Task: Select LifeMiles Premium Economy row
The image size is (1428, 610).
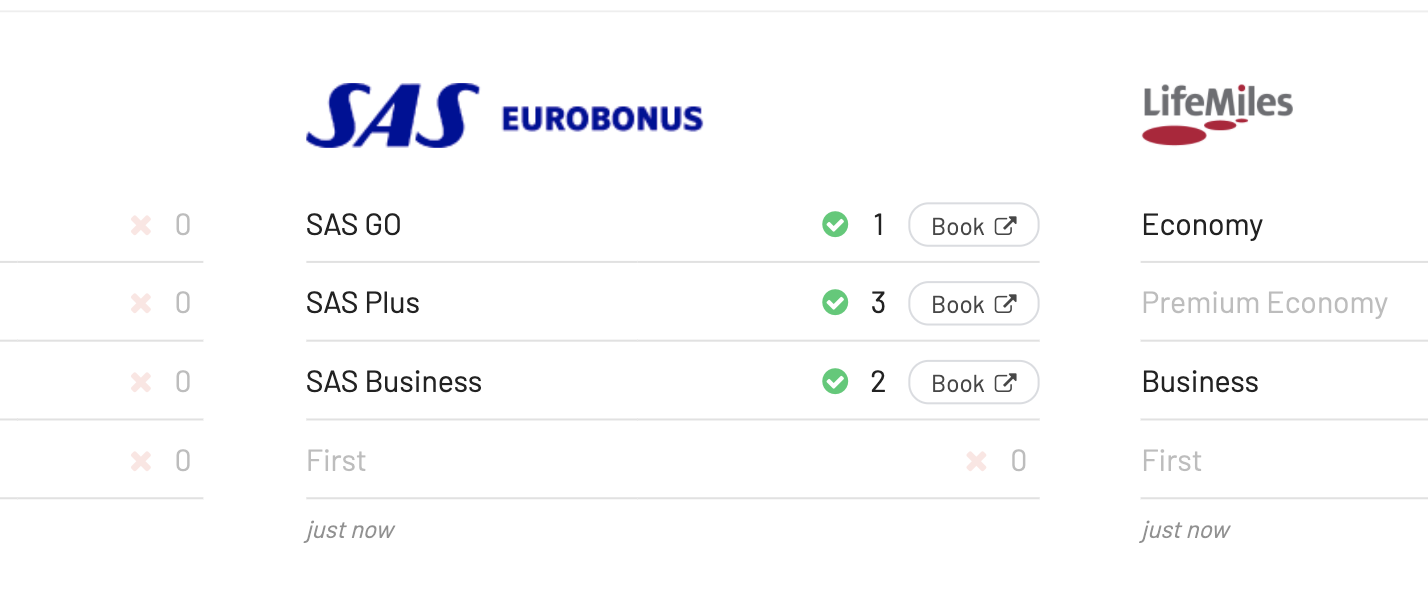Action: tap(1284, 303)
